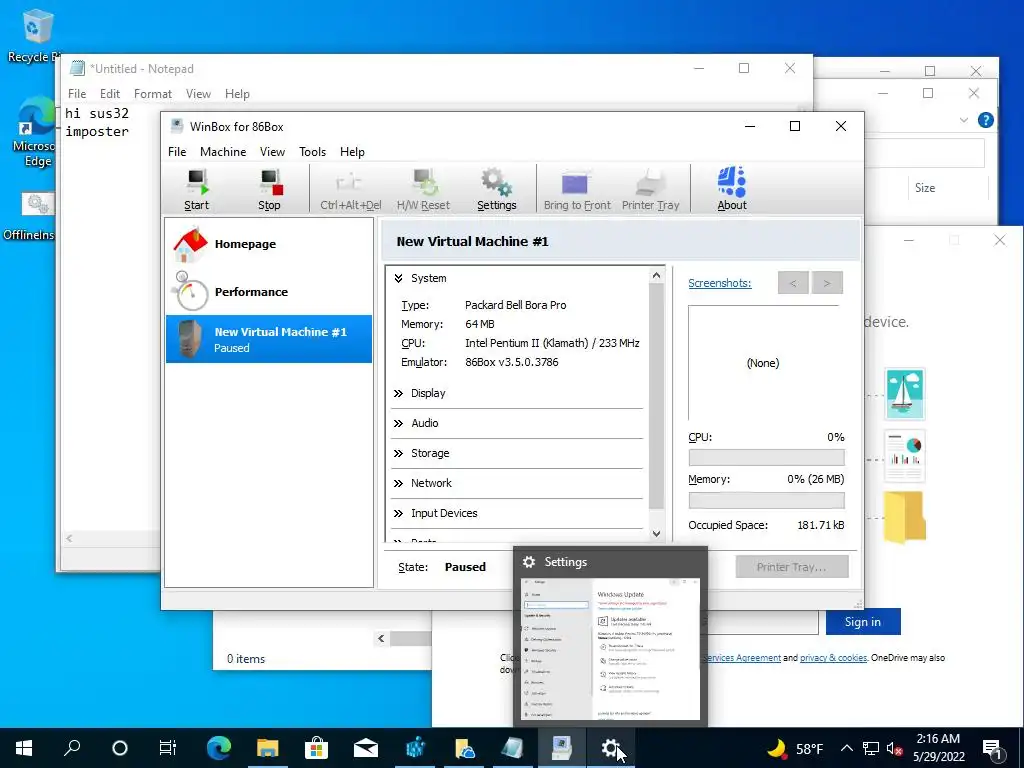Open WinBox View menu
The height and width of the screenshot is (768, 1024).
(x=272, y=152)
